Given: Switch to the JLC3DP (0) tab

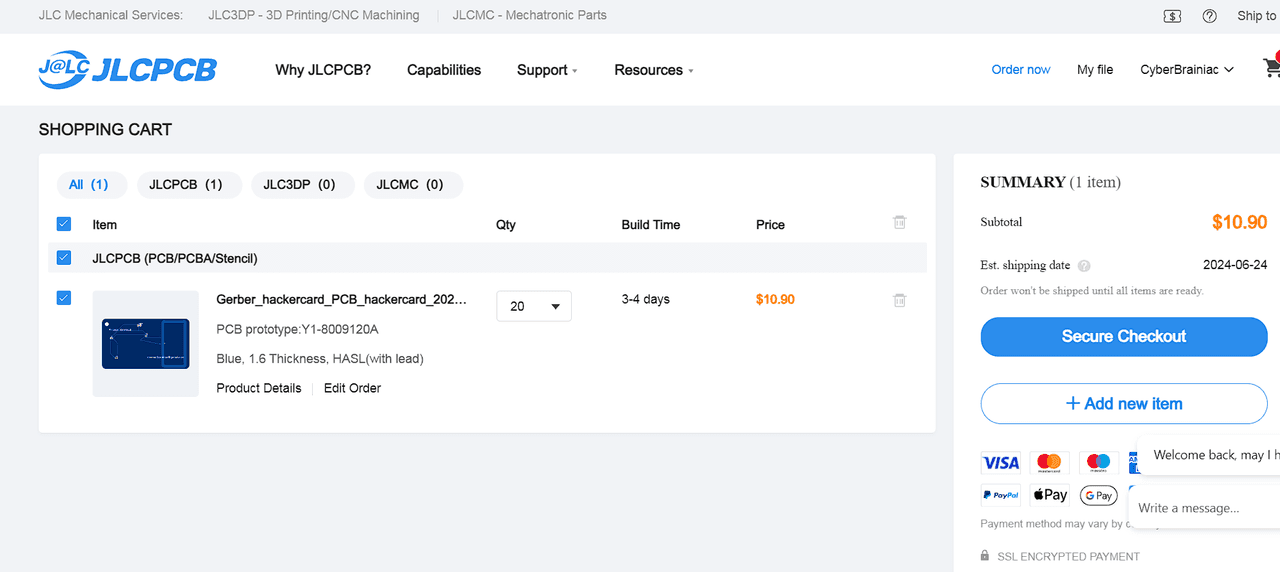Looking at the screenshot, I should [x=299, y=185].
